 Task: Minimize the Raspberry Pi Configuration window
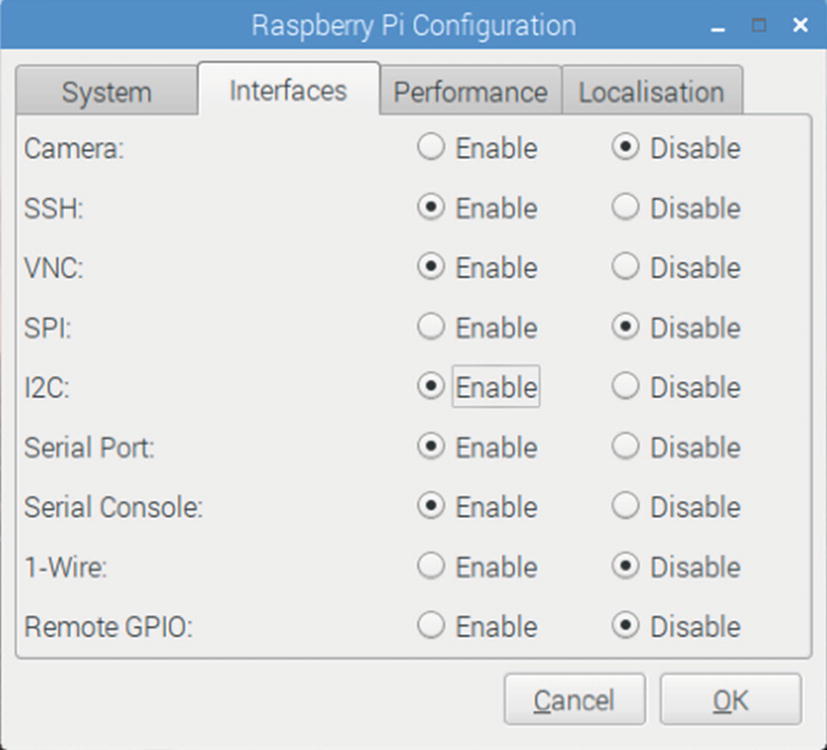(x=717, y=27)
